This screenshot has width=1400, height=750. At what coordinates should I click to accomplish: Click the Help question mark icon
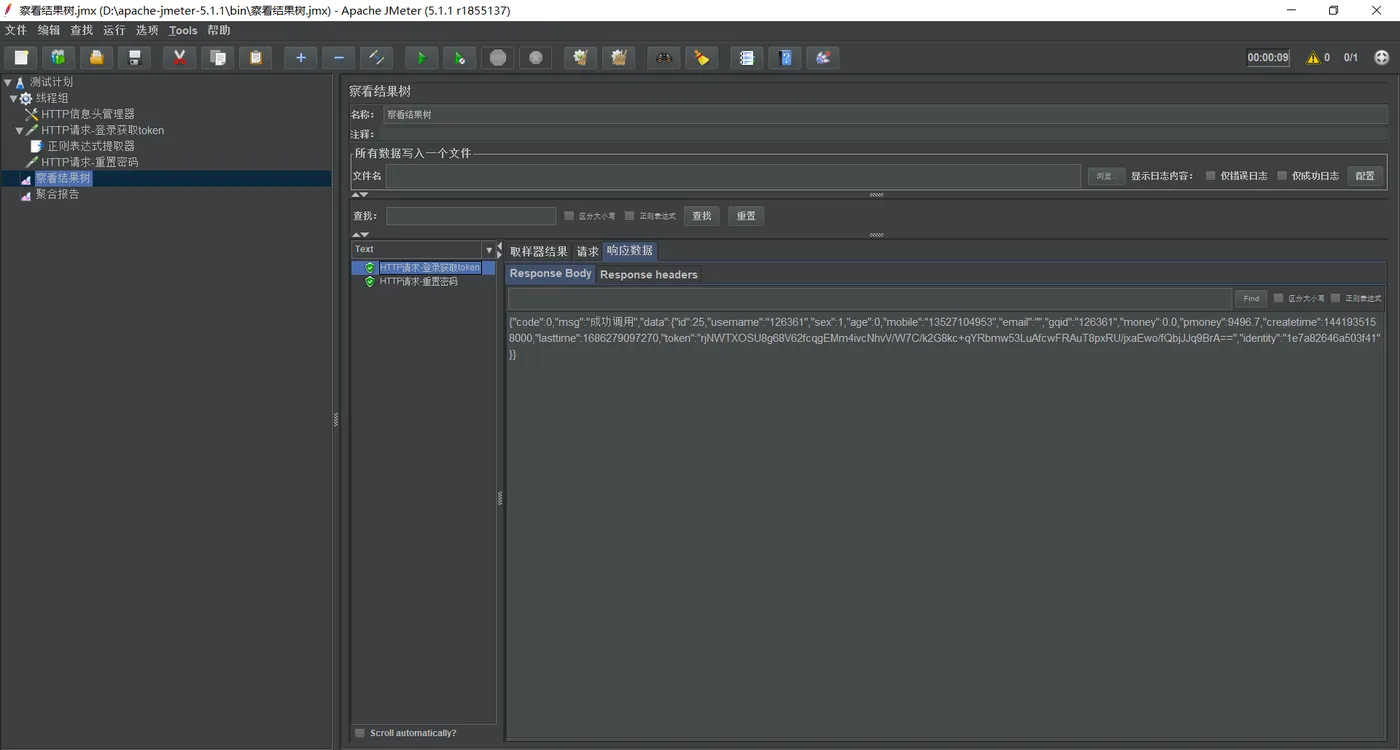click(785, 57)
